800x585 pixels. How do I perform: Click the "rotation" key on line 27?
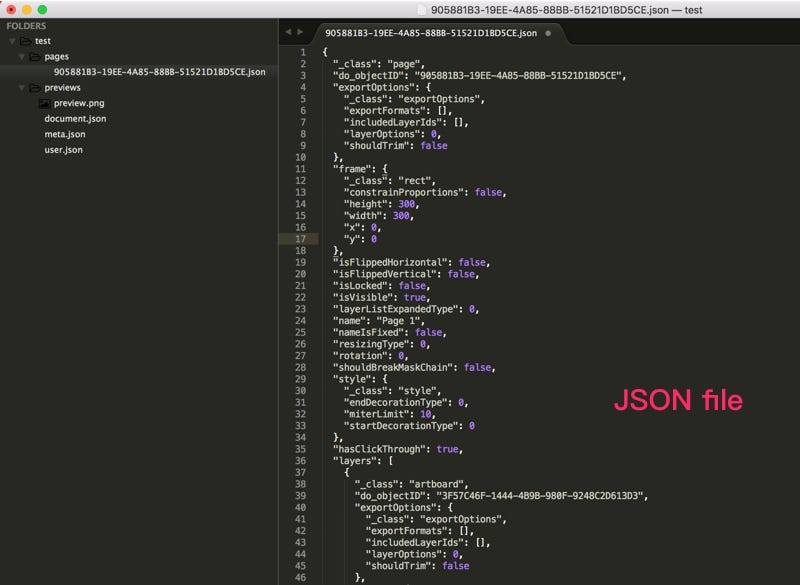[361, 356]
